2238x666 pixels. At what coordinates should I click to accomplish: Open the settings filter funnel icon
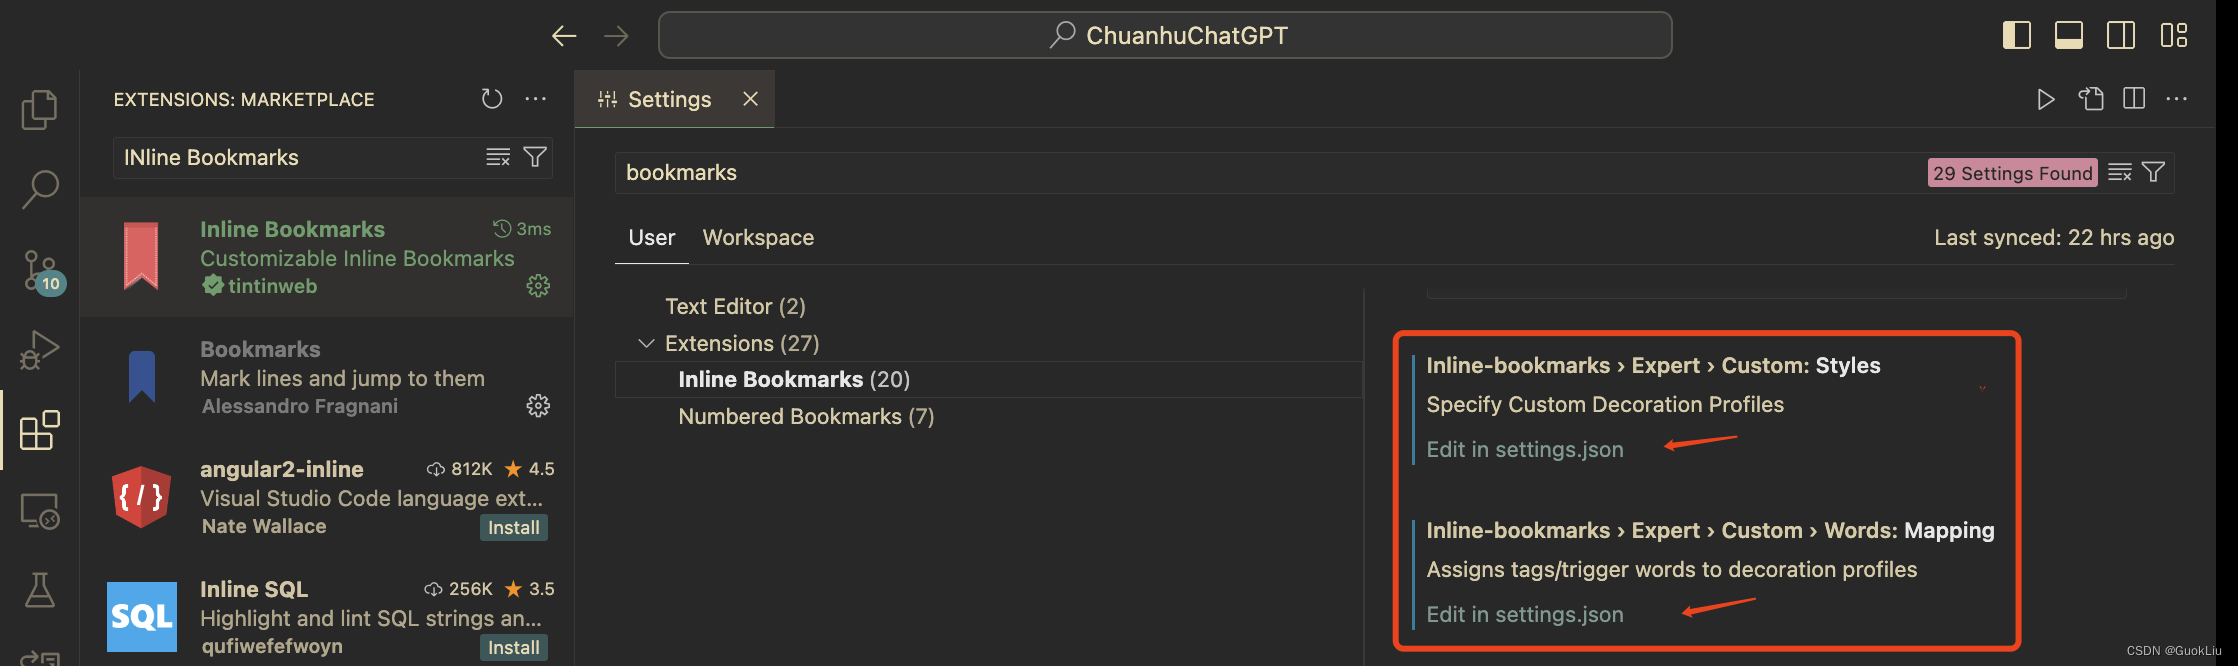2152,171
